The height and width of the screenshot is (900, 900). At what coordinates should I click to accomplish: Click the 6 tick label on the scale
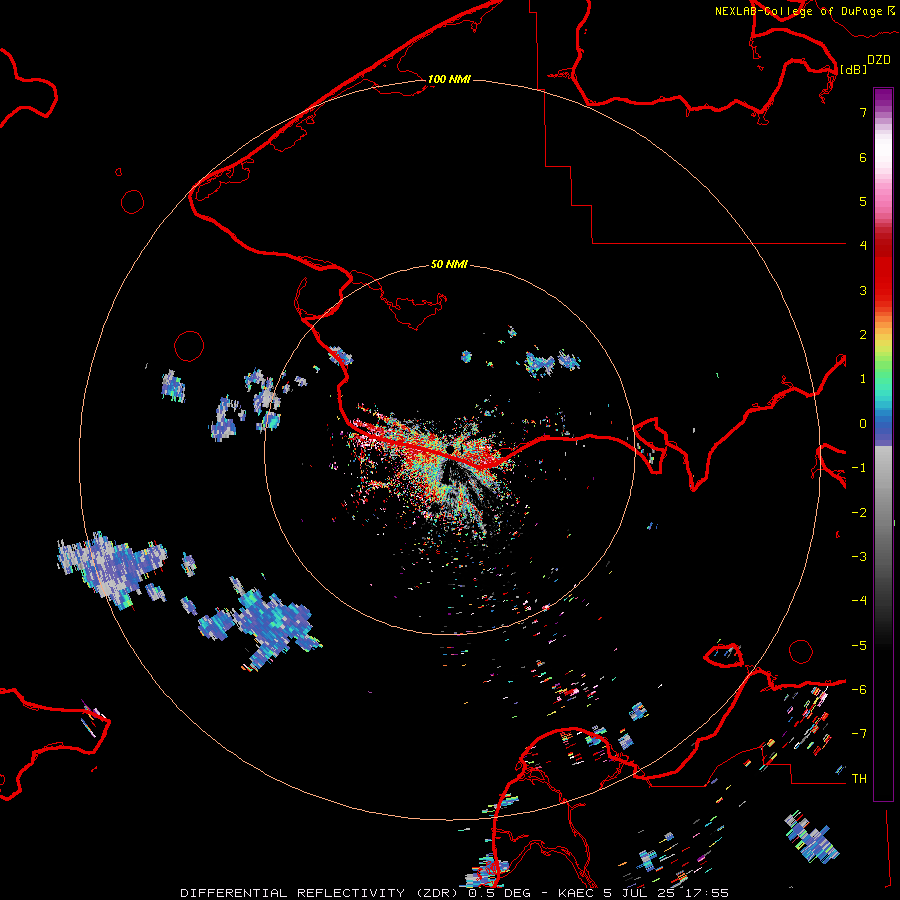click(863, 157)
